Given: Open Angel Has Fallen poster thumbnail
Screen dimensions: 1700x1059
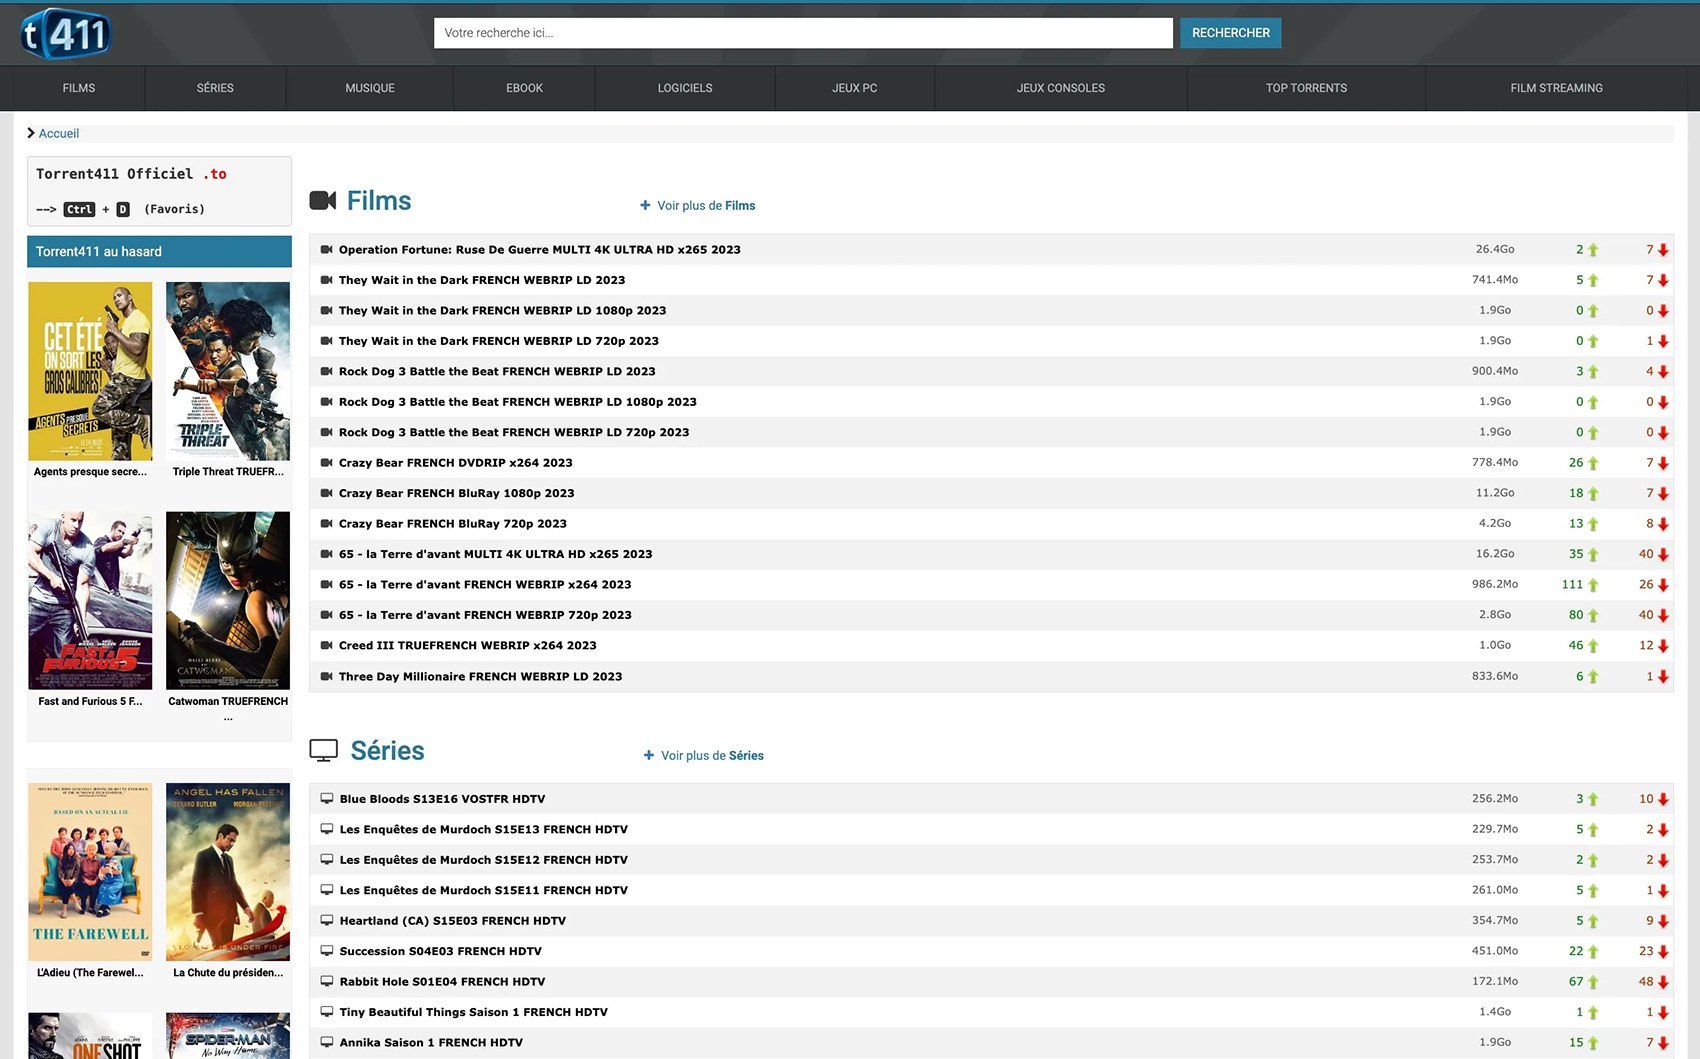Looking at the screenshot, I should point(228,872).
